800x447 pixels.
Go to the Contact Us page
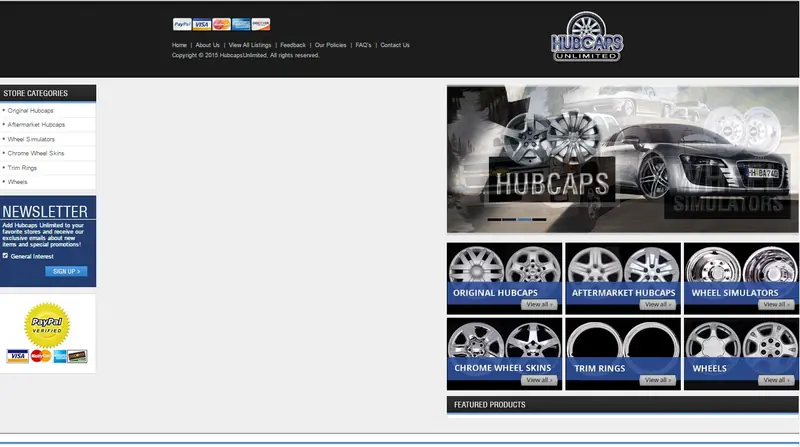coord(394,45)
